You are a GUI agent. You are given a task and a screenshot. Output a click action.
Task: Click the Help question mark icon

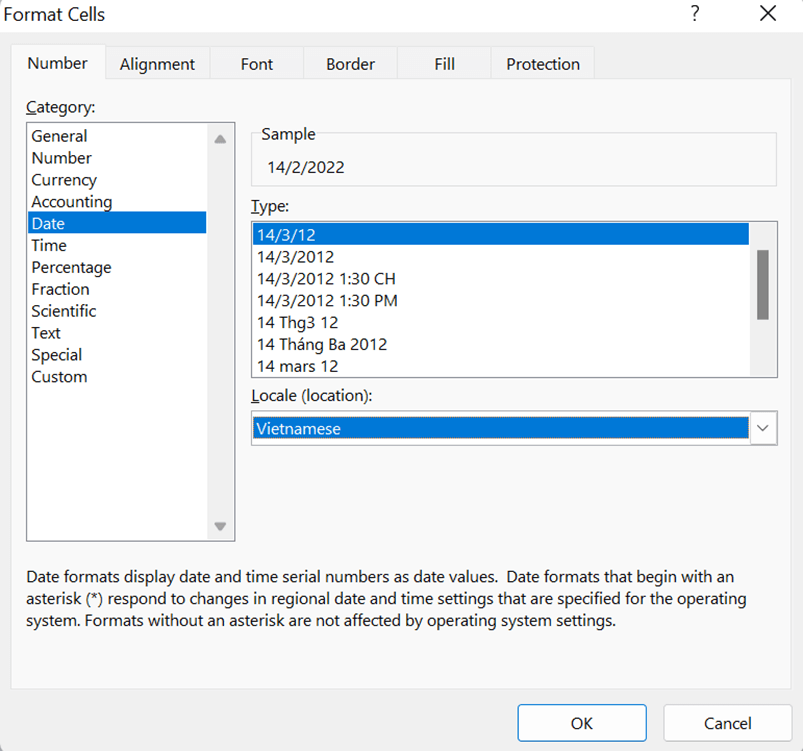pyautogui.click(x=694, y=14)
